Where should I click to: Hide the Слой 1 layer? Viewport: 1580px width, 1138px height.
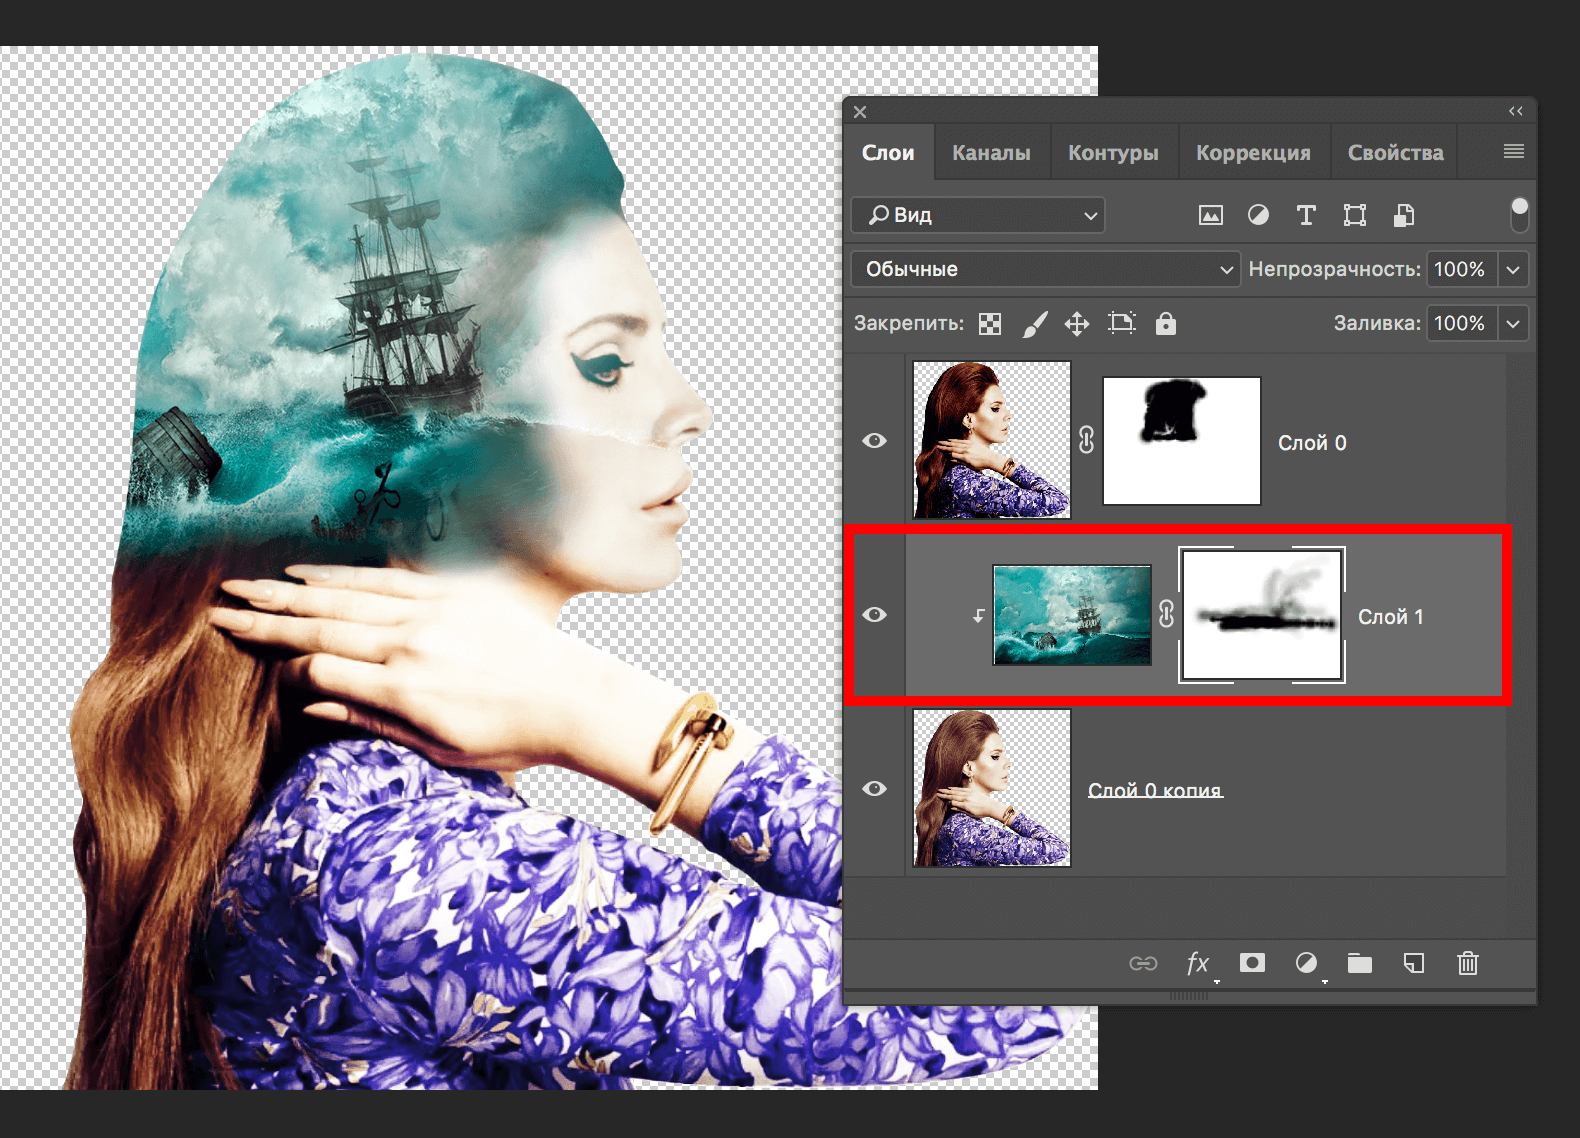click(875, 615)
